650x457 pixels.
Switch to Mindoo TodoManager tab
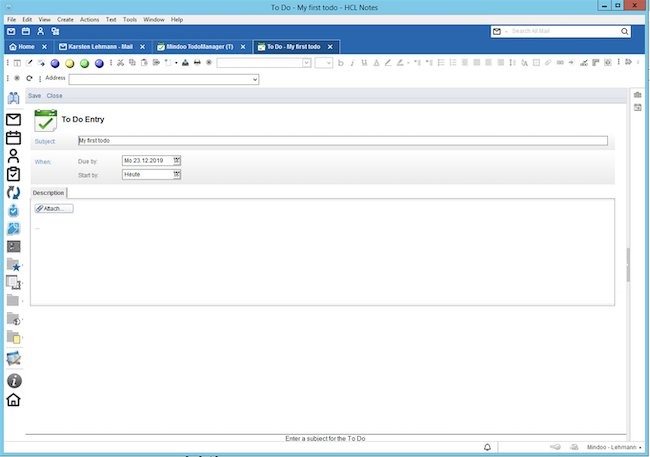pyautogui.click(x=193, y=46)
